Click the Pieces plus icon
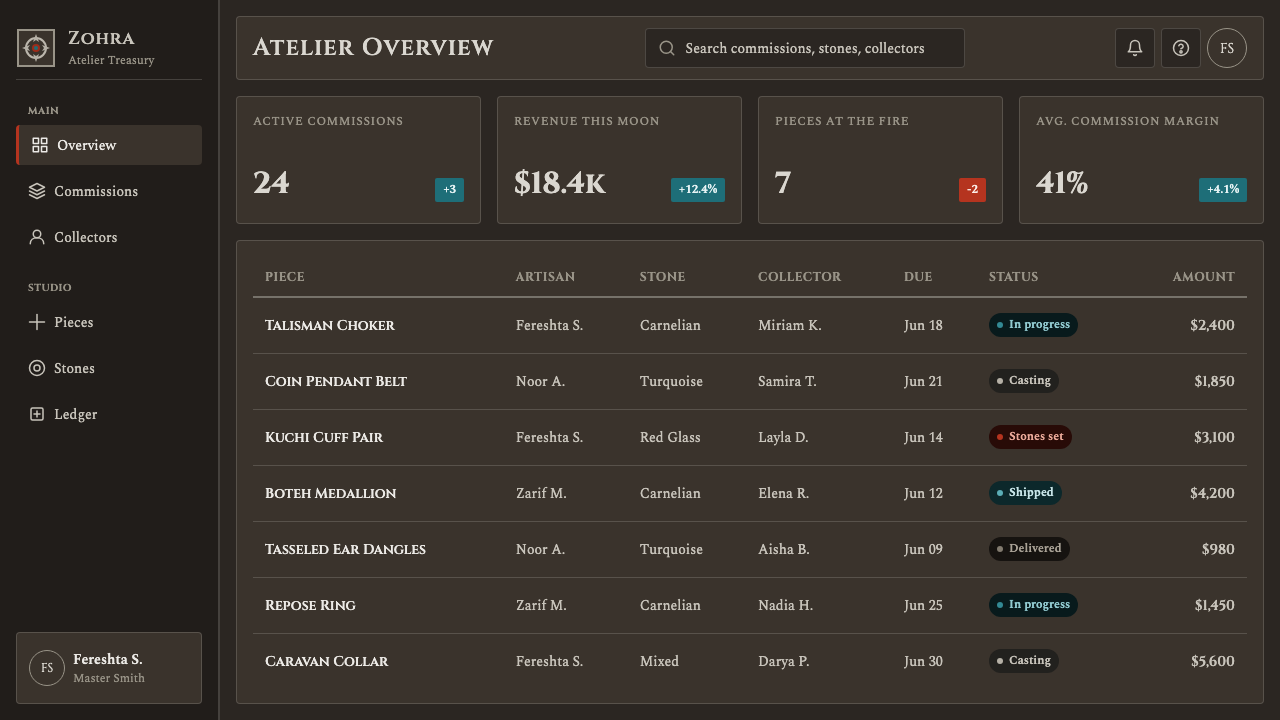The height and width of the screenshot is (720, 1280). coord(37,322)
